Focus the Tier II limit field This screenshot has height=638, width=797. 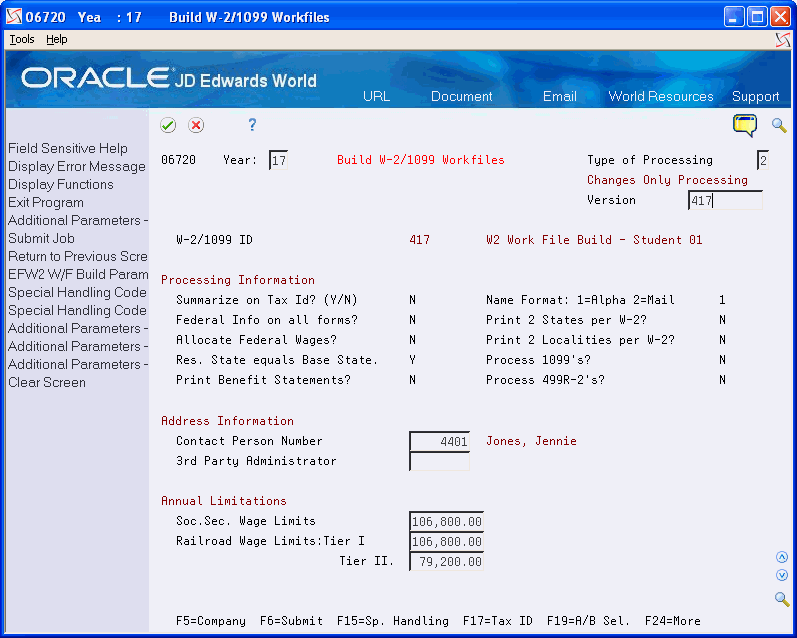tap(446, 561)
